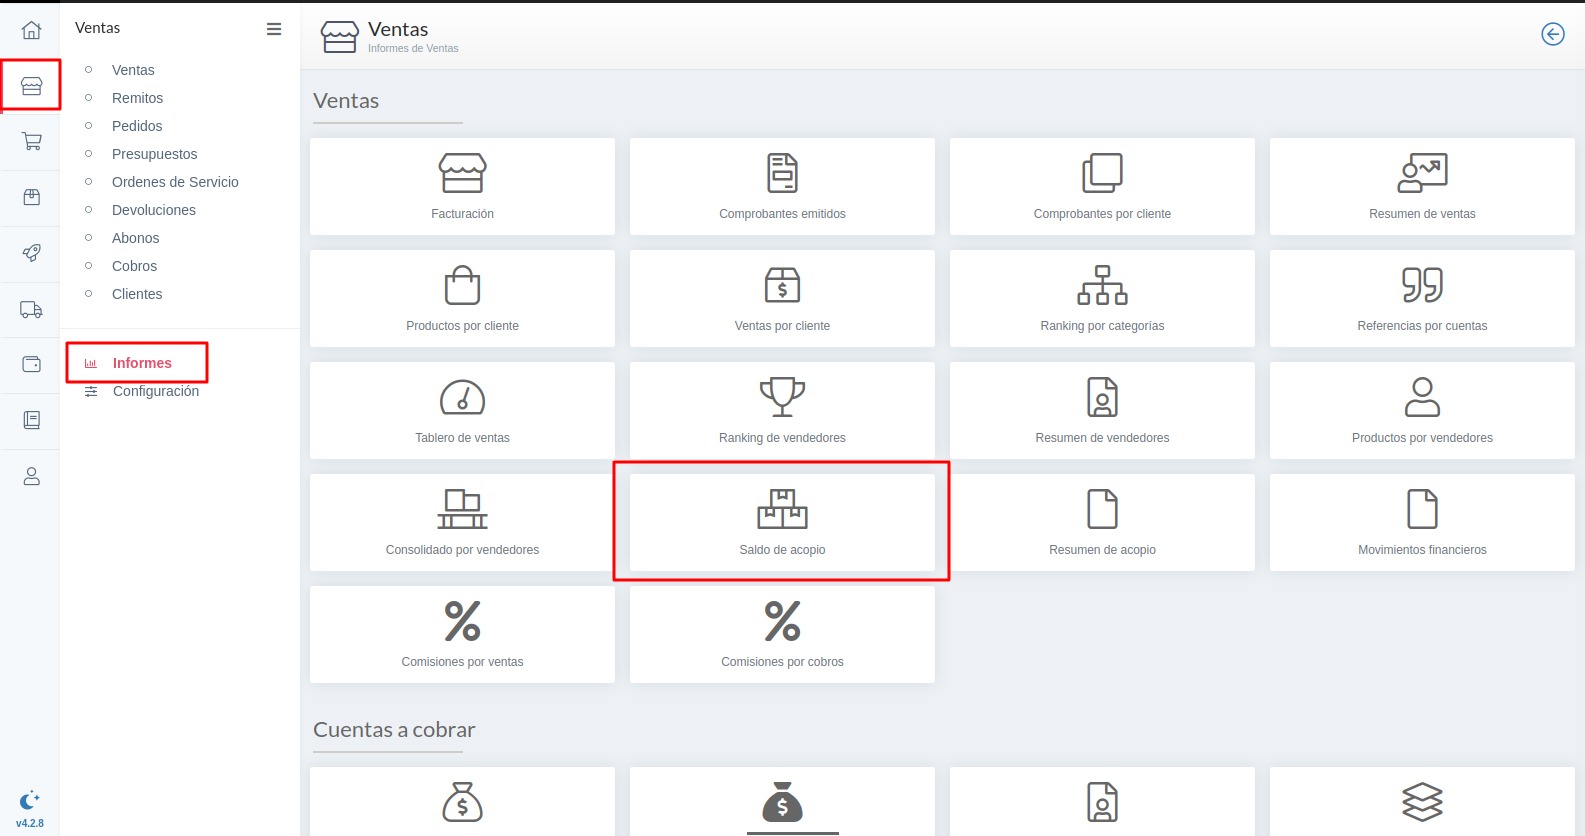The image size is (1585, 836).
Task: Click the home icon in left sidebar
Action: coord(31,30)
